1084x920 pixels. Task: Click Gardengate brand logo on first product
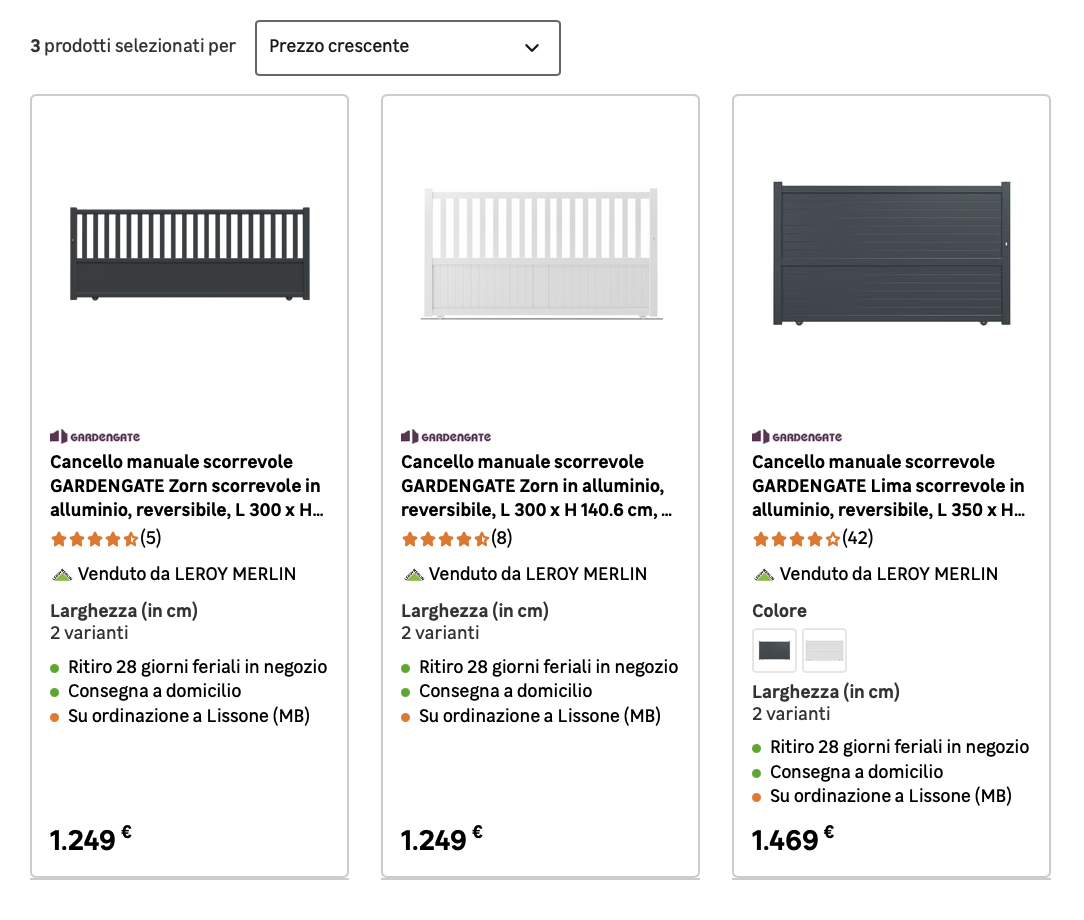click(x=95, y=437)
